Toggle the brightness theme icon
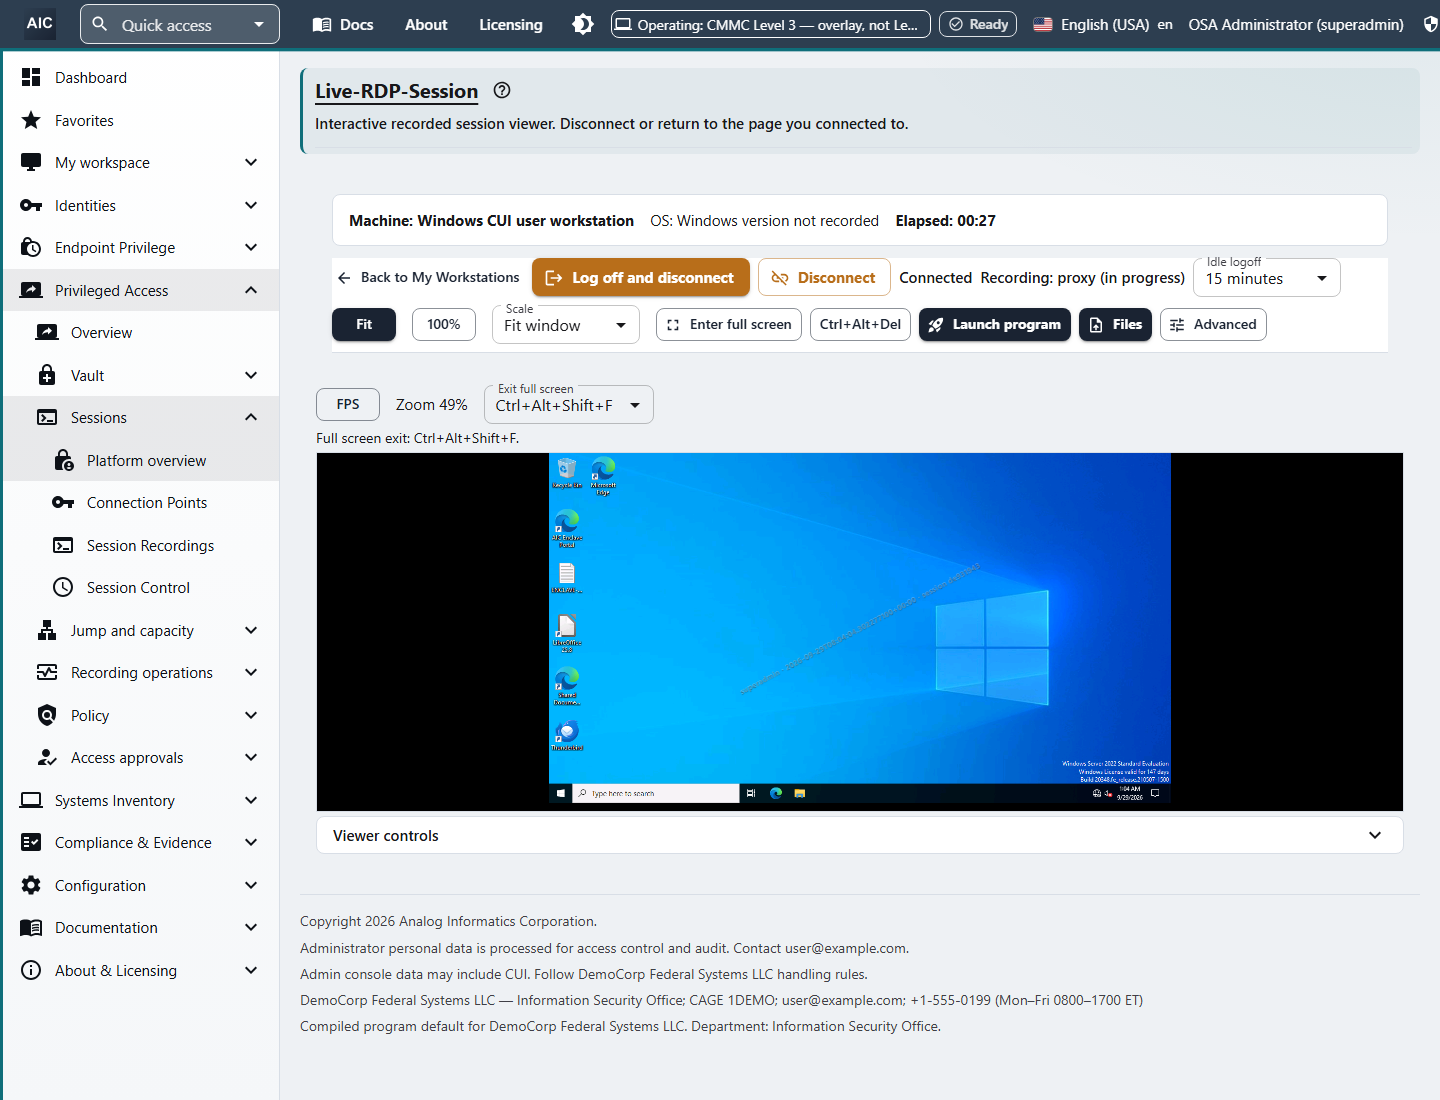The width and height of the screenshot is (1440, 1100). click(x=583, y=24)
